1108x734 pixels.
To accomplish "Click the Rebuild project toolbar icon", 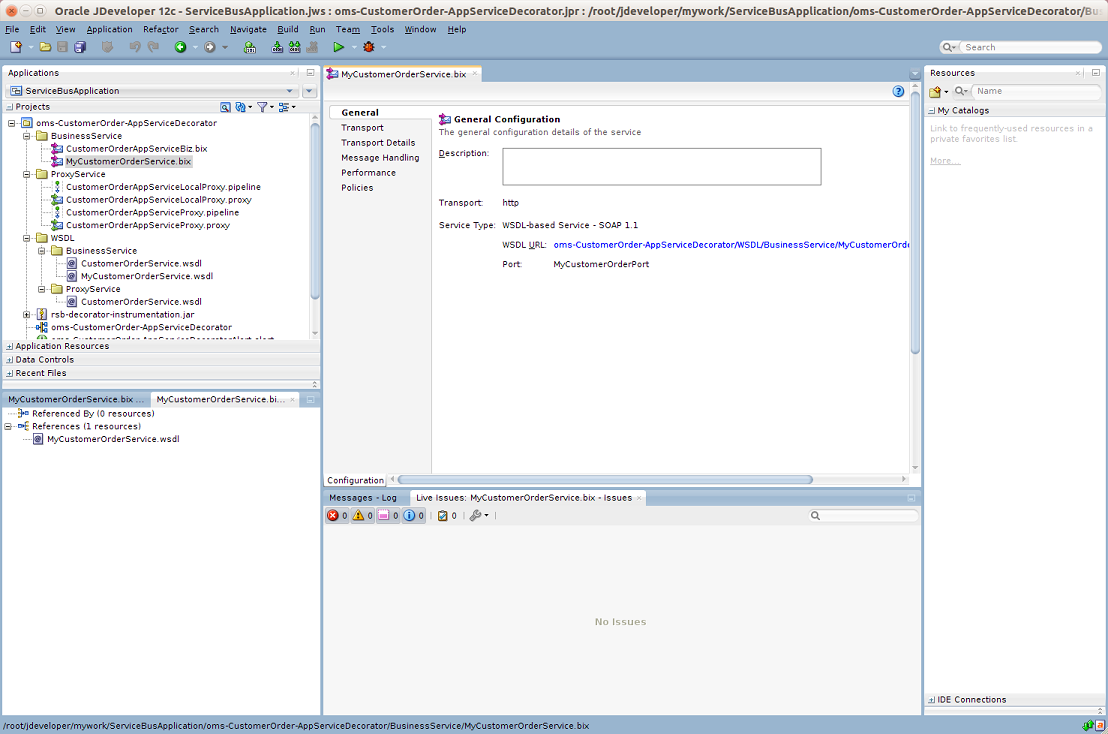I will click(x=295, y=47).
